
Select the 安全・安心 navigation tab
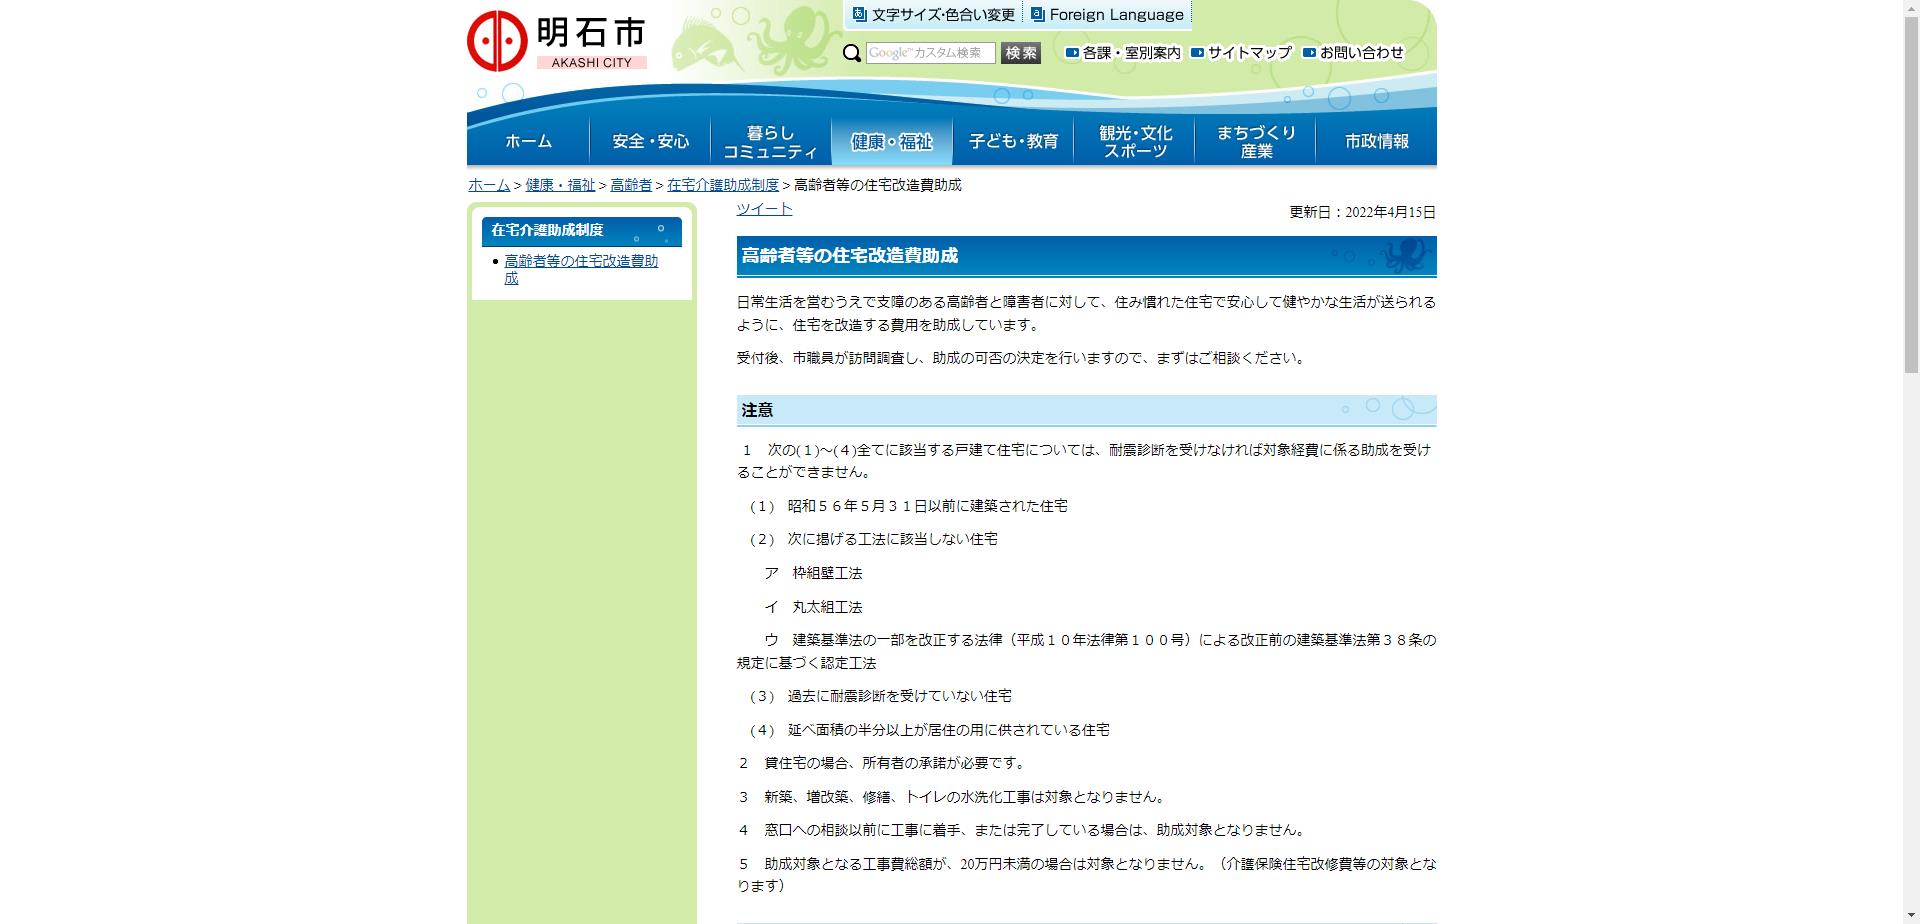pyautogui.click(x=650, y=141)
